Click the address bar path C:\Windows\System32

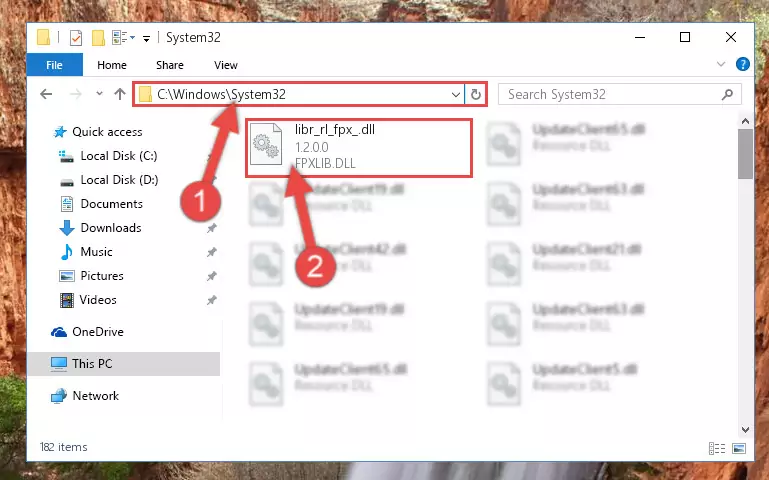221,94
